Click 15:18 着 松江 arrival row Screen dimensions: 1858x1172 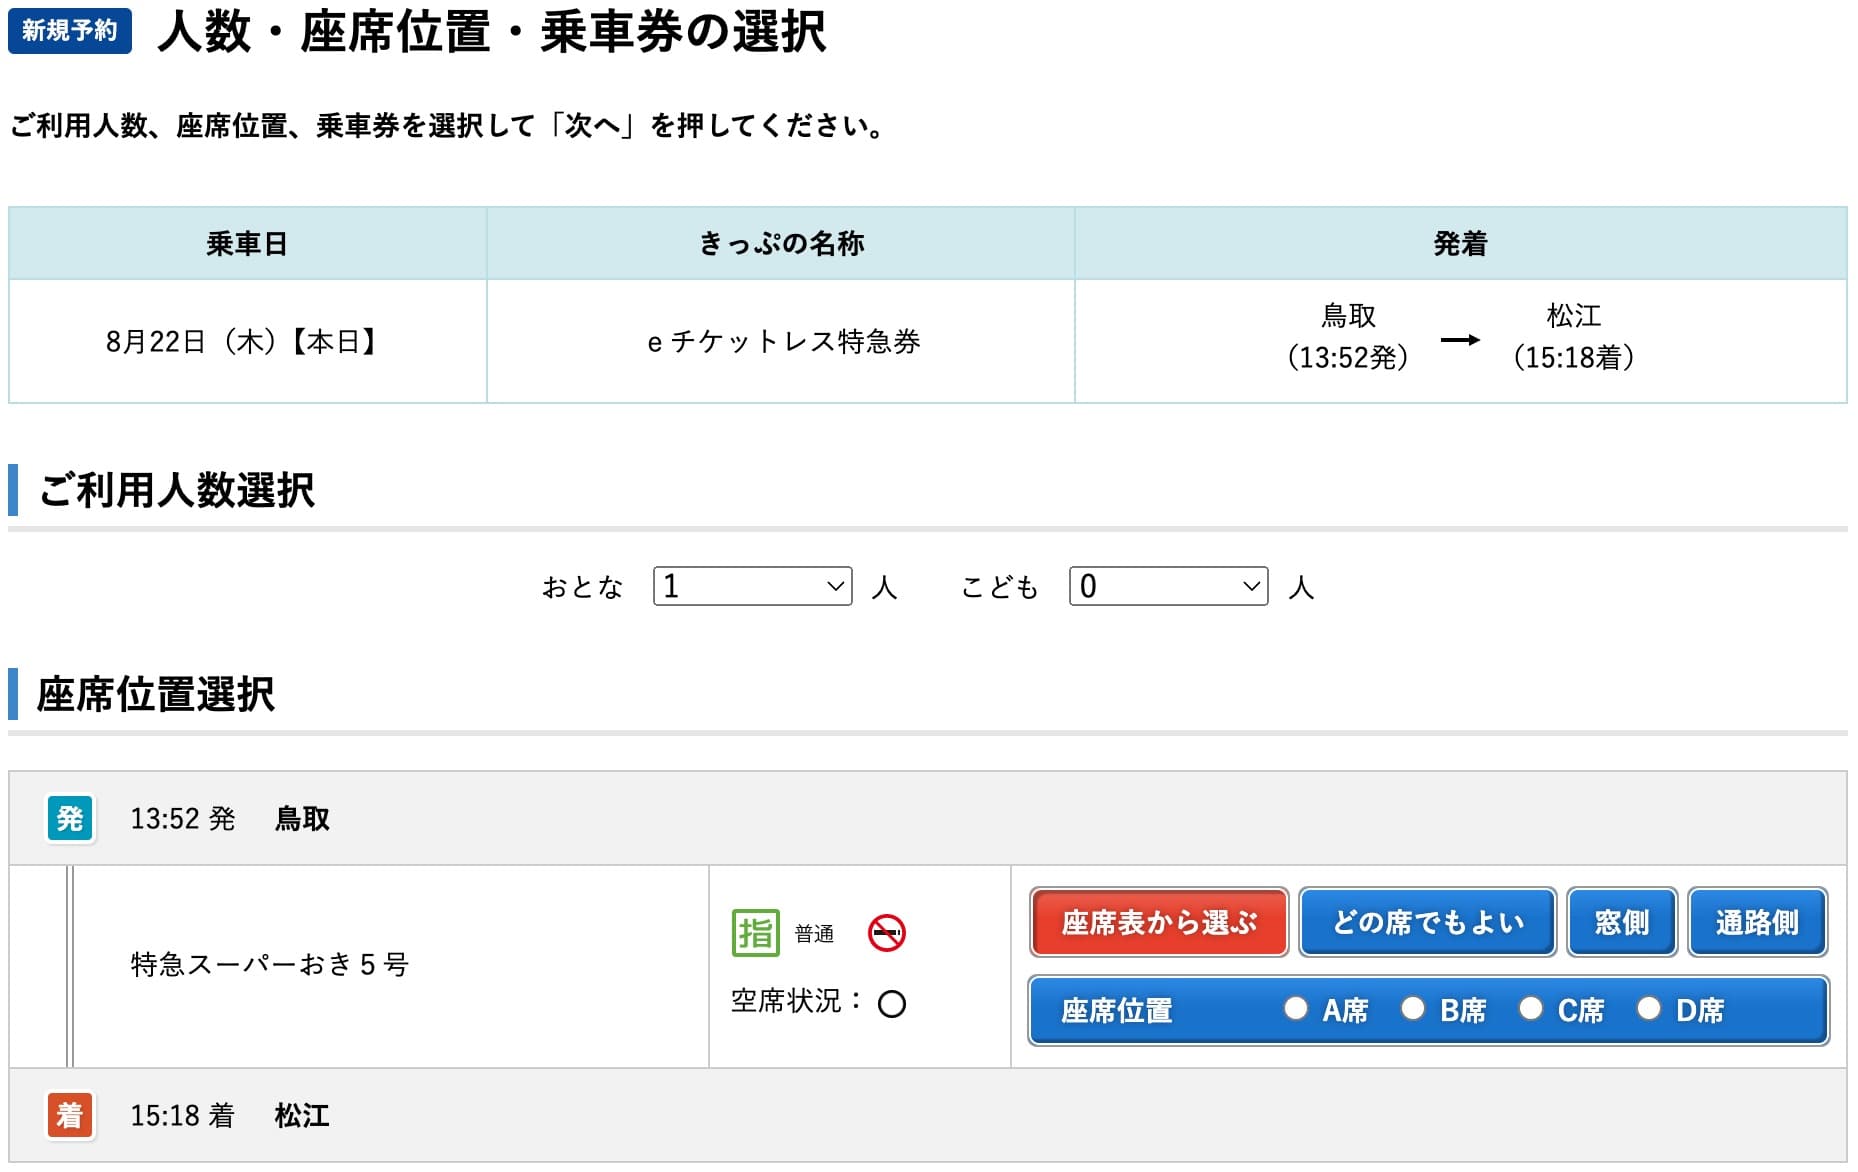tap(928, 1115)
